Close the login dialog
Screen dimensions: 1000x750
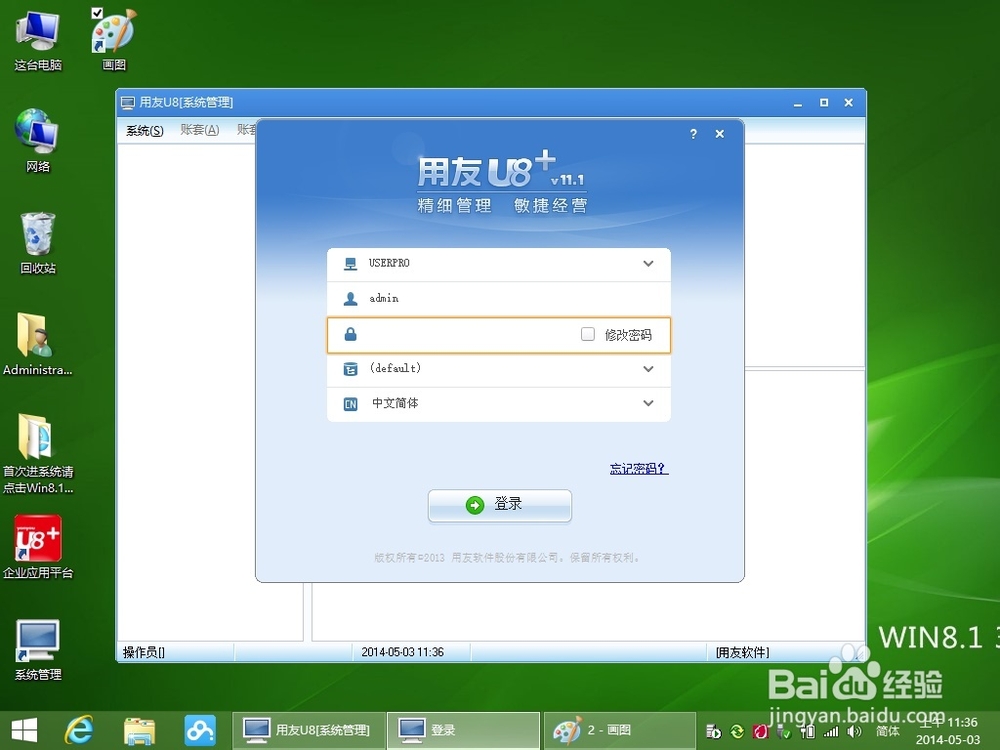719,134
